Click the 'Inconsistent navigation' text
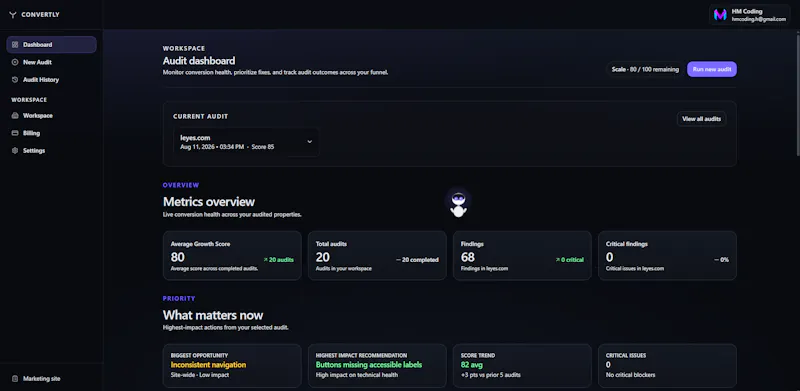800x391 pixels. 208,365
